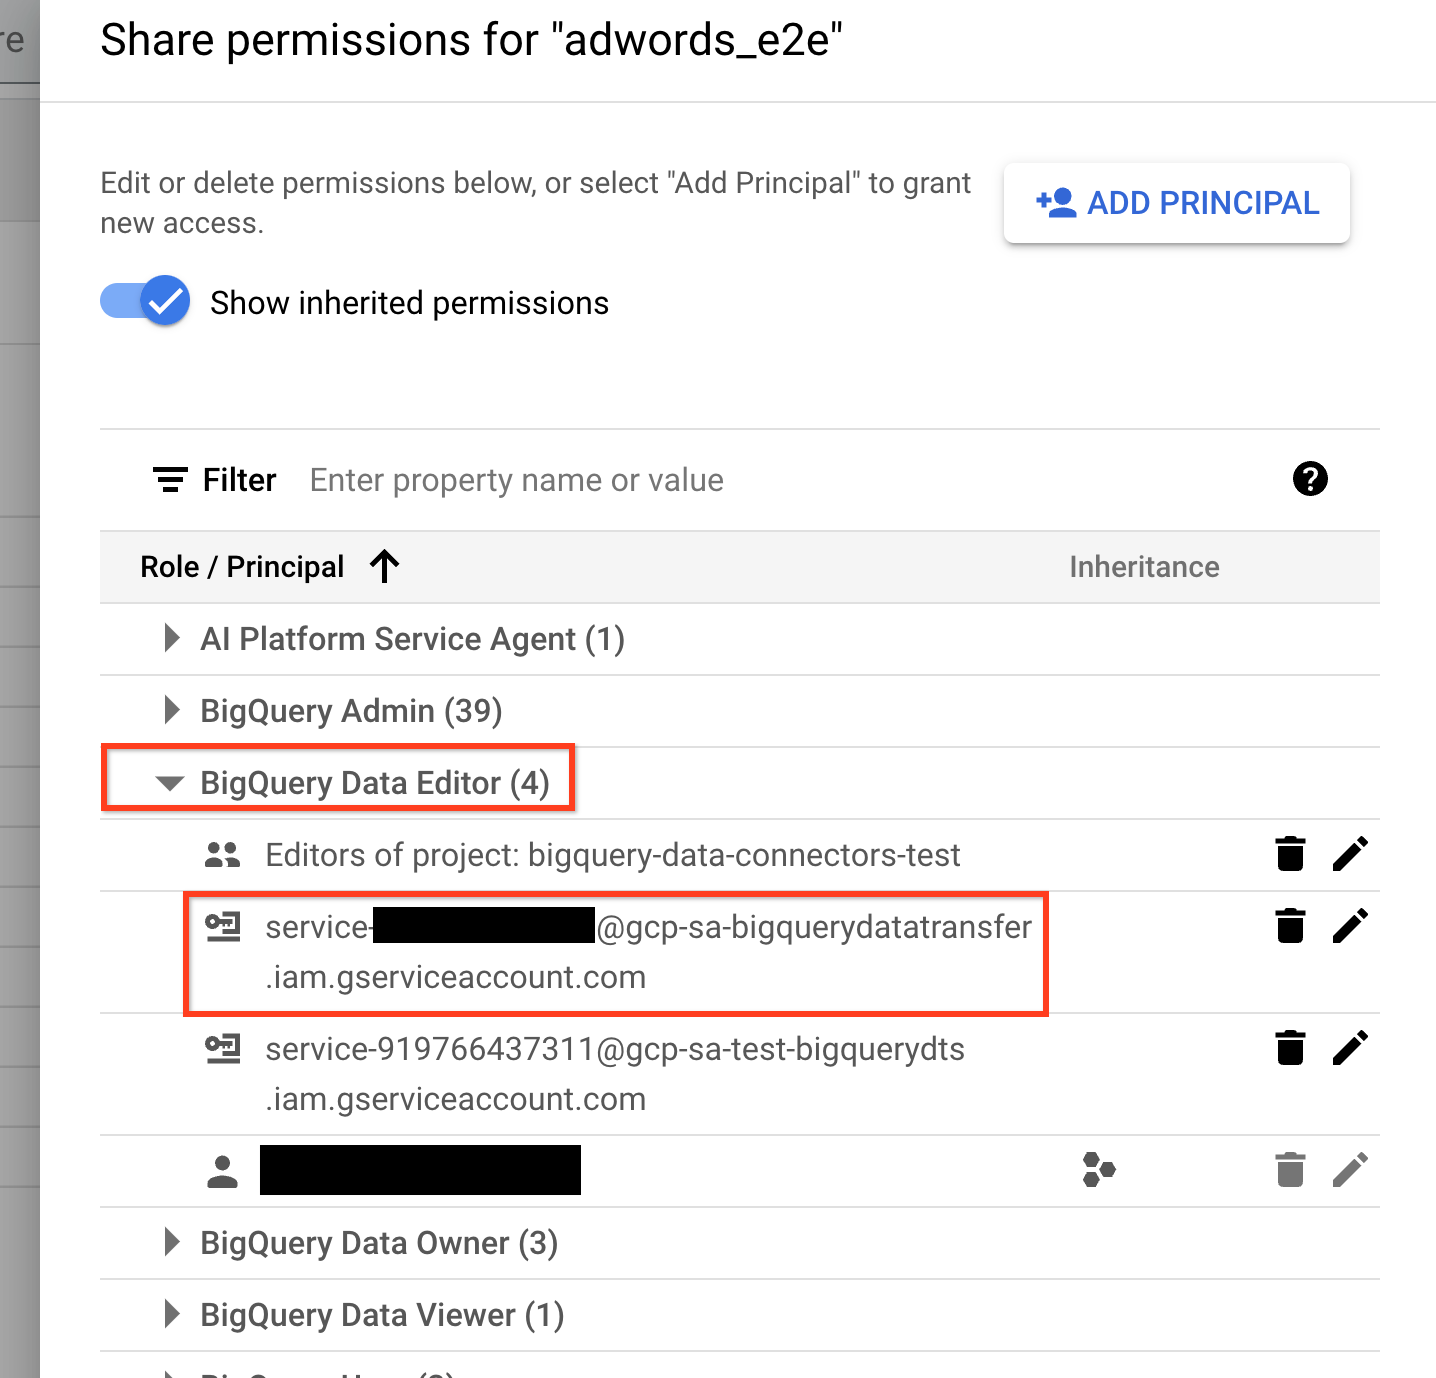Edit the gcp-sa-bigquerydatatransfer service account
1436x1378 pixels.
coord(1351,925)
